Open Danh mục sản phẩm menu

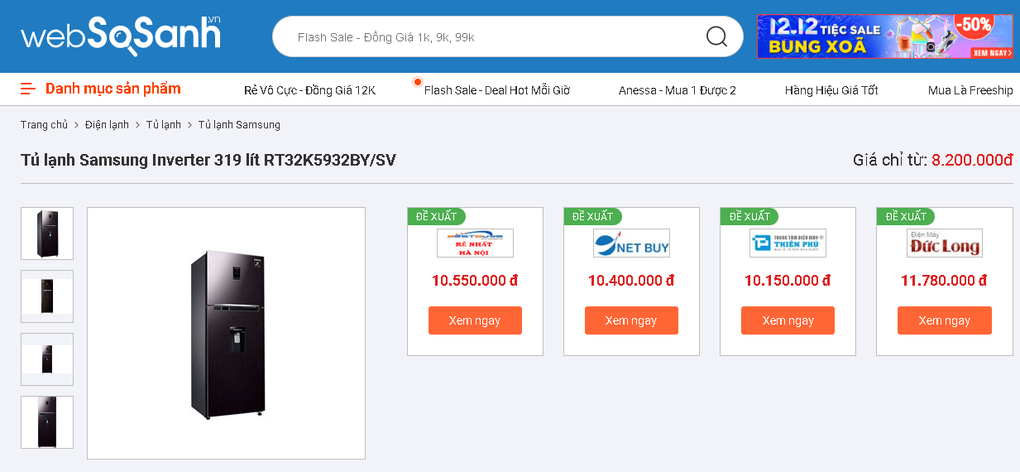point(113,89)
